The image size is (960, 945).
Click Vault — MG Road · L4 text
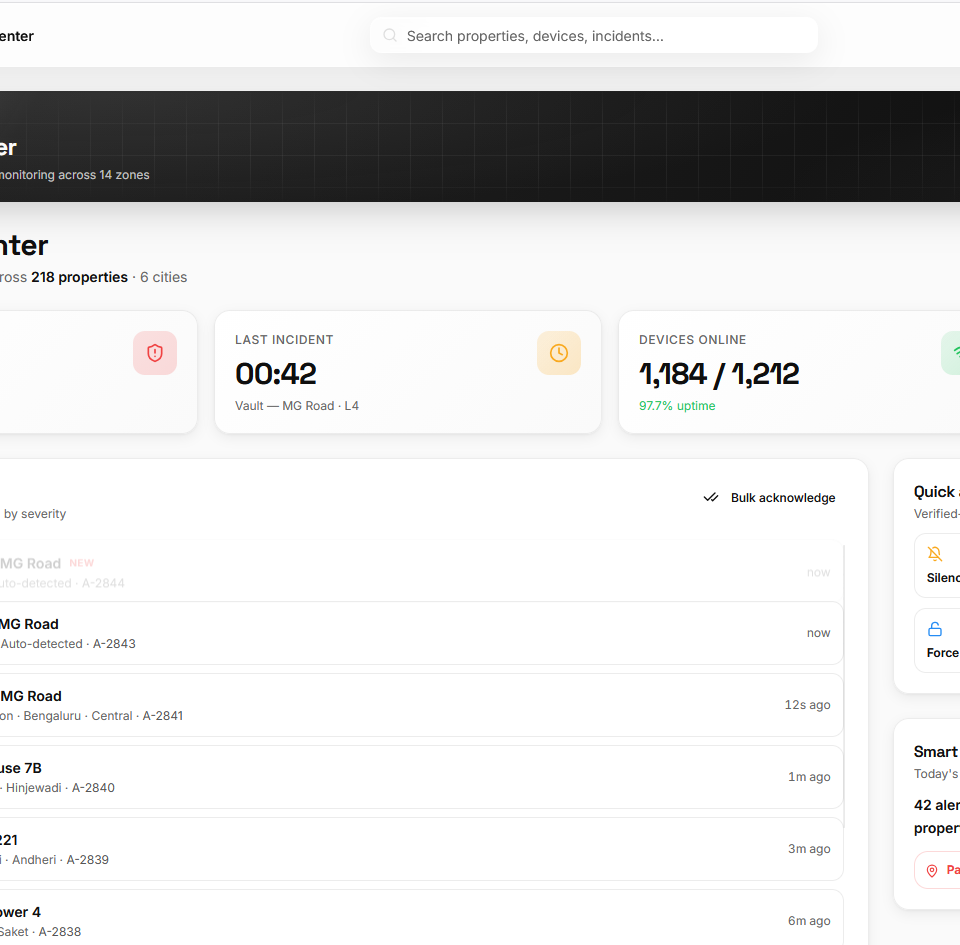(x=297, y=406)
